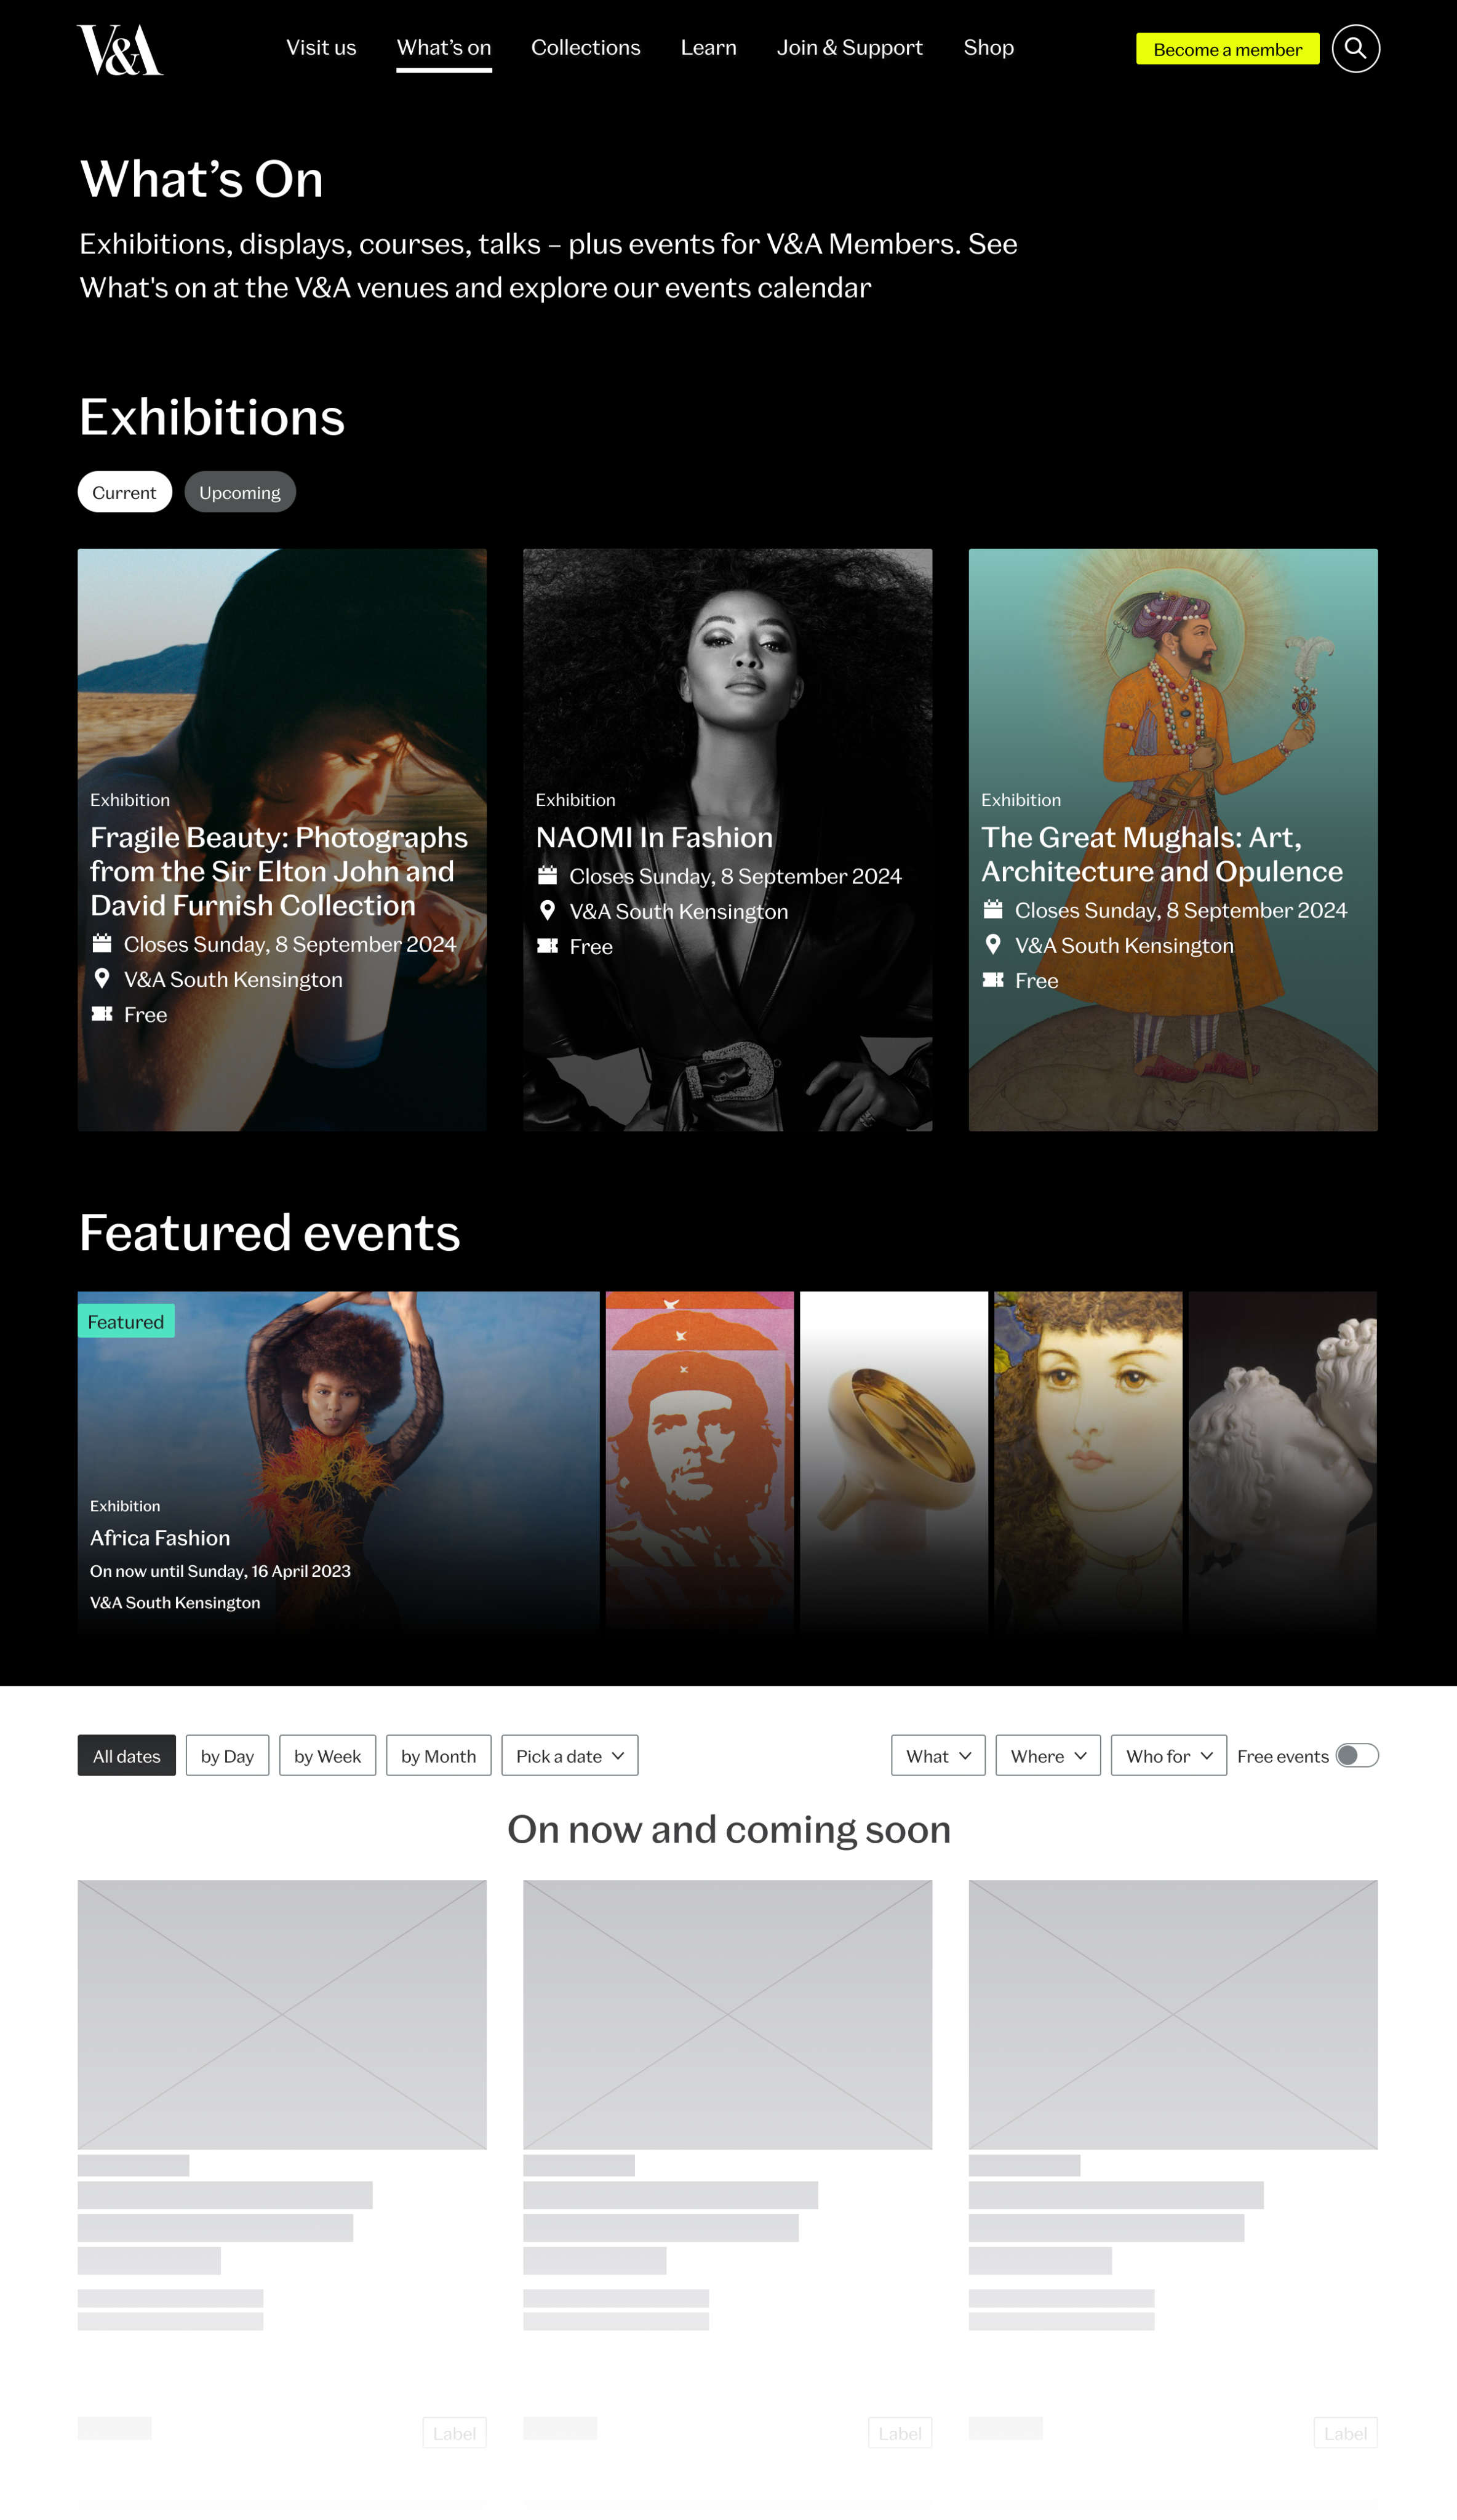Click calendar icon on NAOMI In Fashion card
This screenshot has width=1457, height=2520.
[547, 875]
